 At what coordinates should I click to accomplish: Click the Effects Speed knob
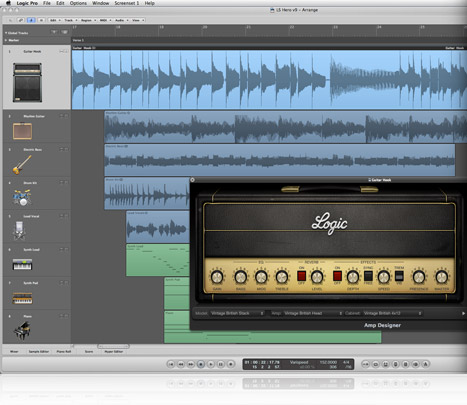coord(384,277)
